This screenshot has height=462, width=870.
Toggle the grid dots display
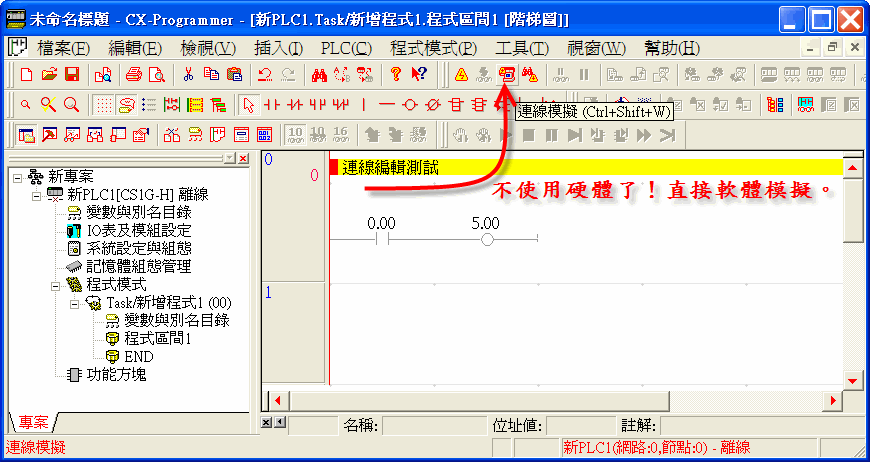coord(102,104)
